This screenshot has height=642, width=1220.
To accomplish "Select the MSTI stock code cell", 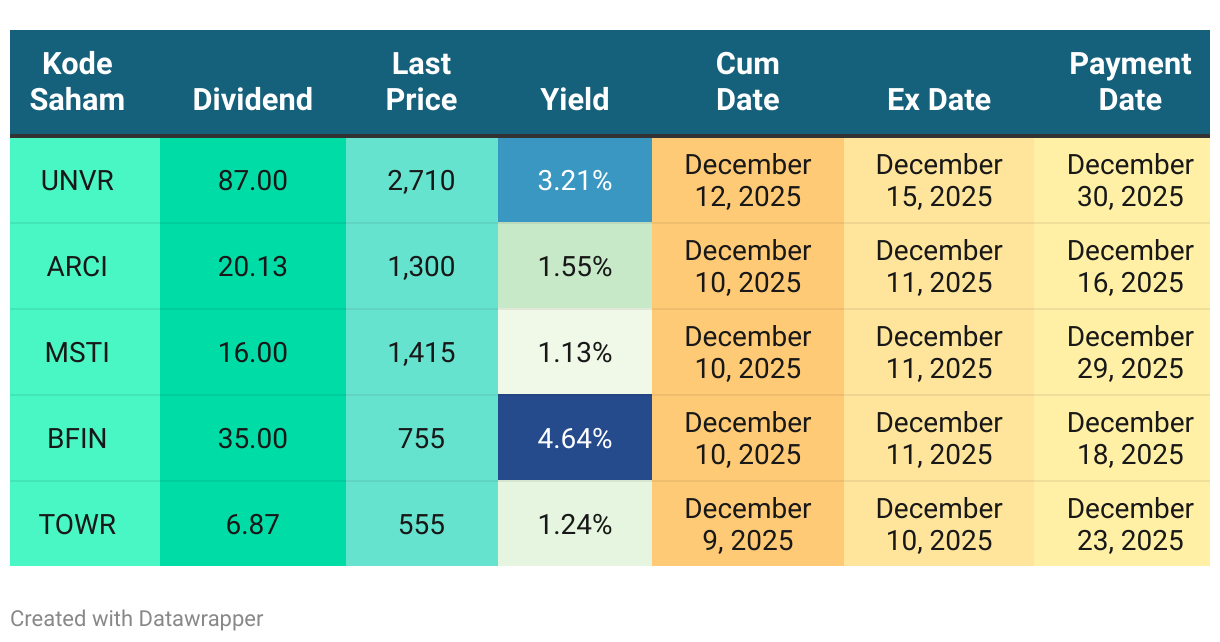I will tap(78, 353).
